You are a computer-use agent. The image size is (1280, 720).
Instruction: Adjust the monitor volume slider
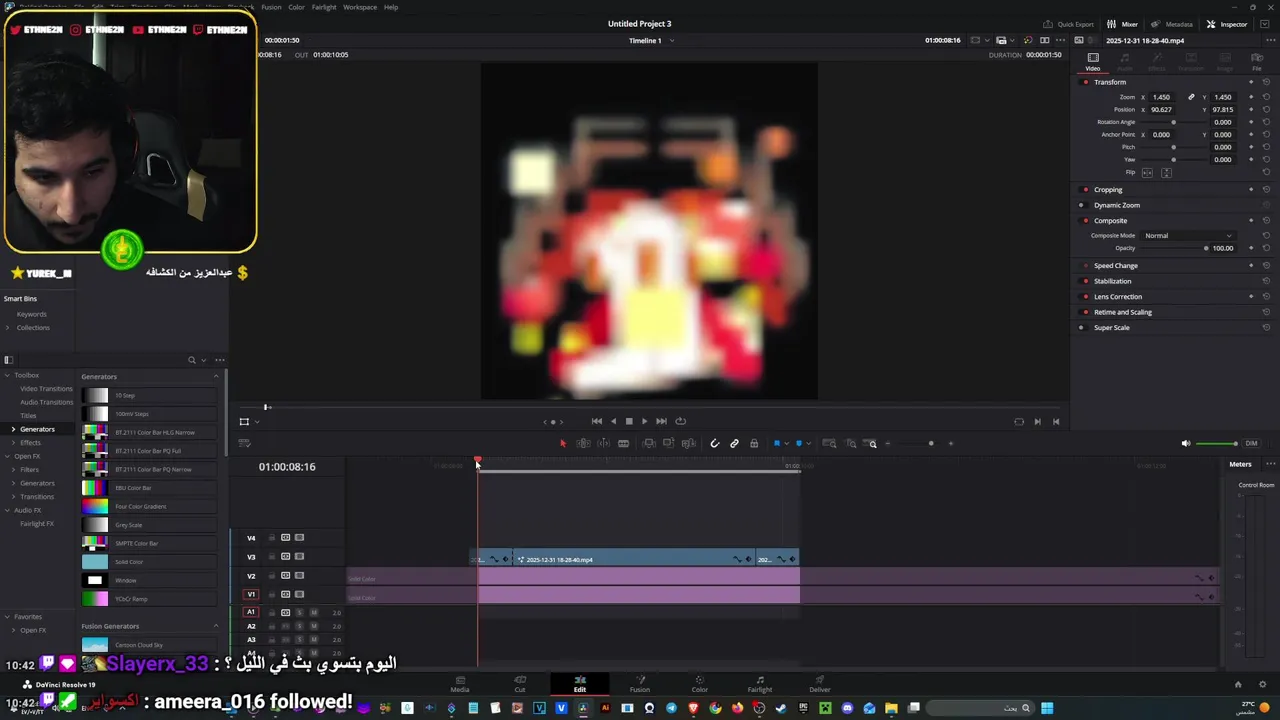pyautogui.click(x=1217, y=443)
